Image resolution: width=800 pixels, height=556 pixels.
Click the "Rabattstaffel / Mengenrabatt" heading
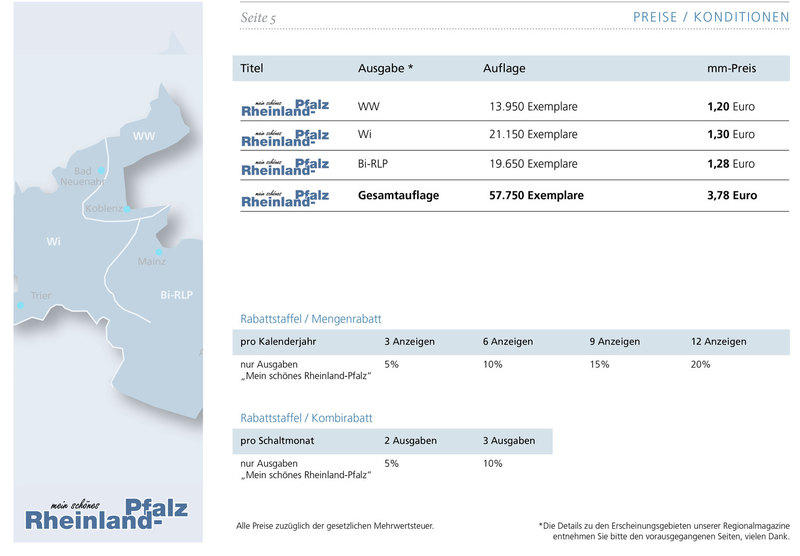(x=310, y=319)
